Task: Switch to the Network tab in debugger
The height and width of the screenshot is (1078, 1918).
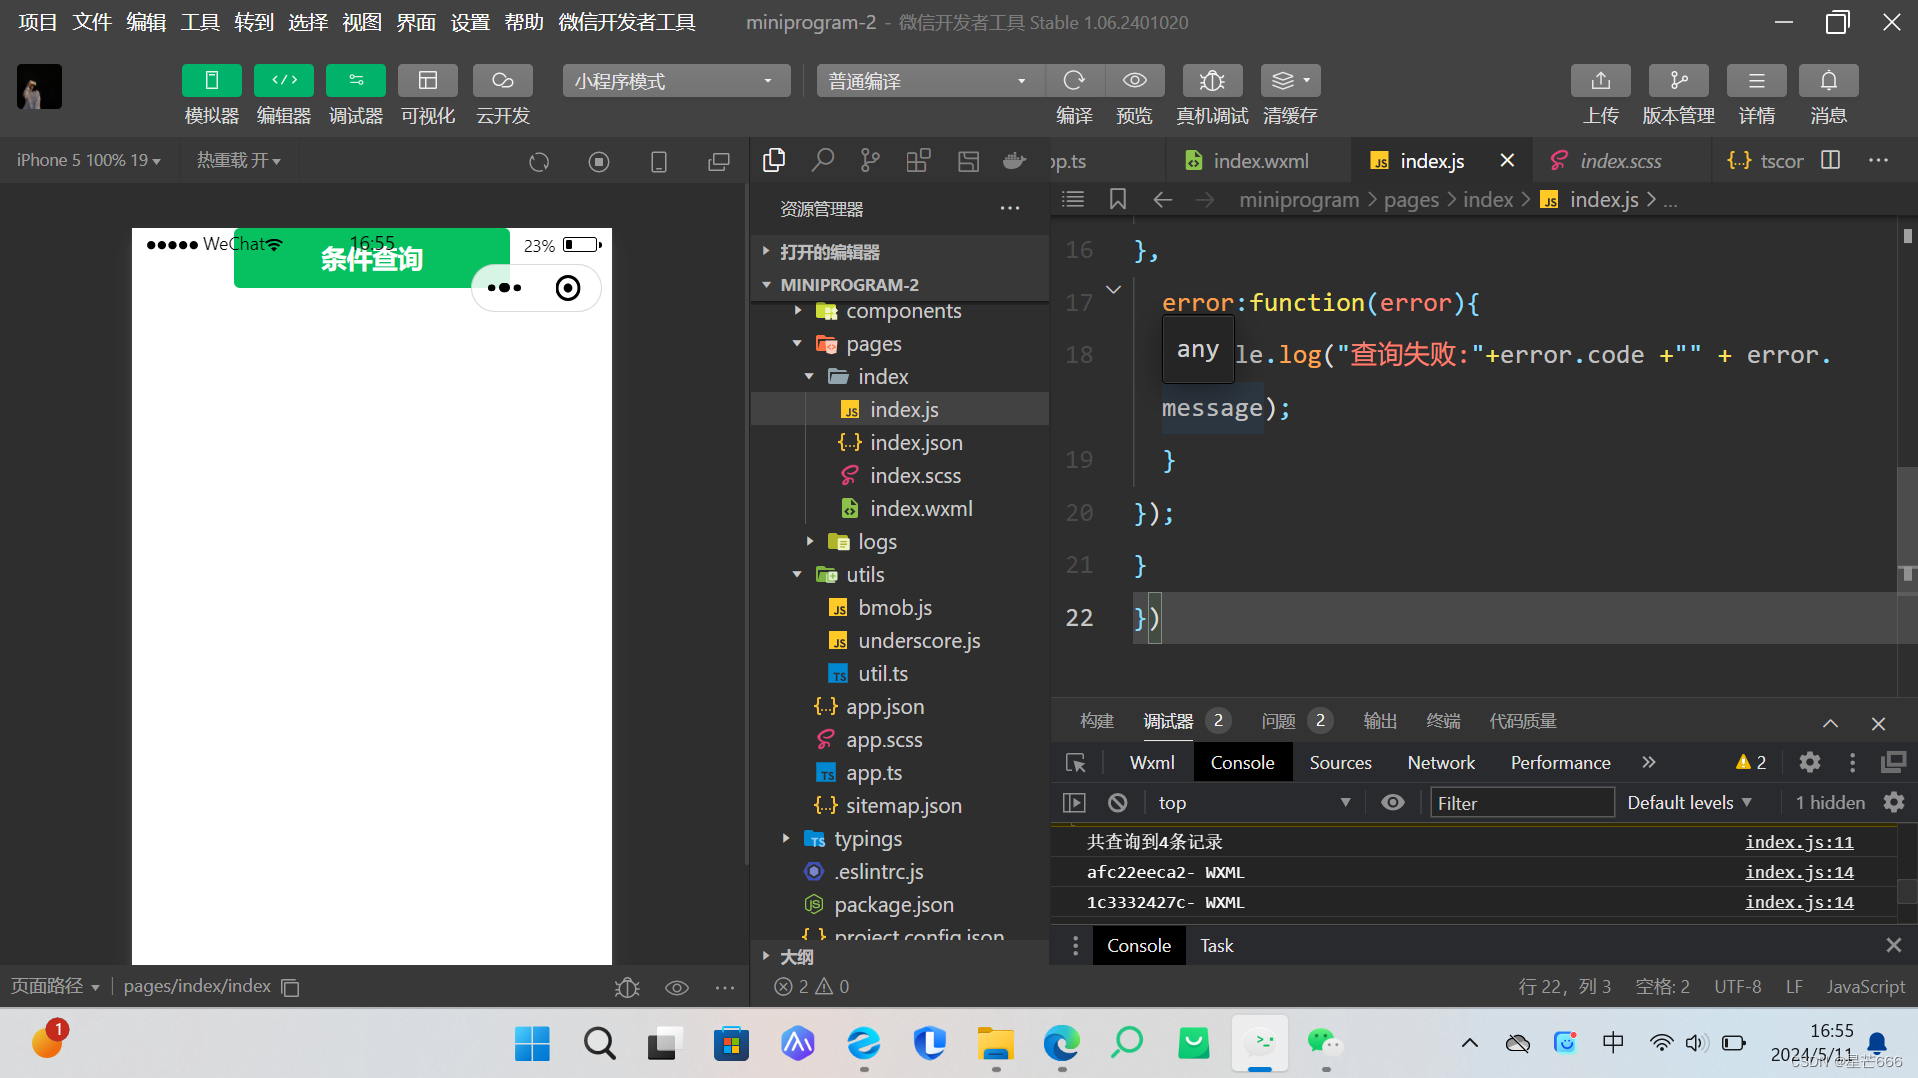Action: (x=1440, y=762)
